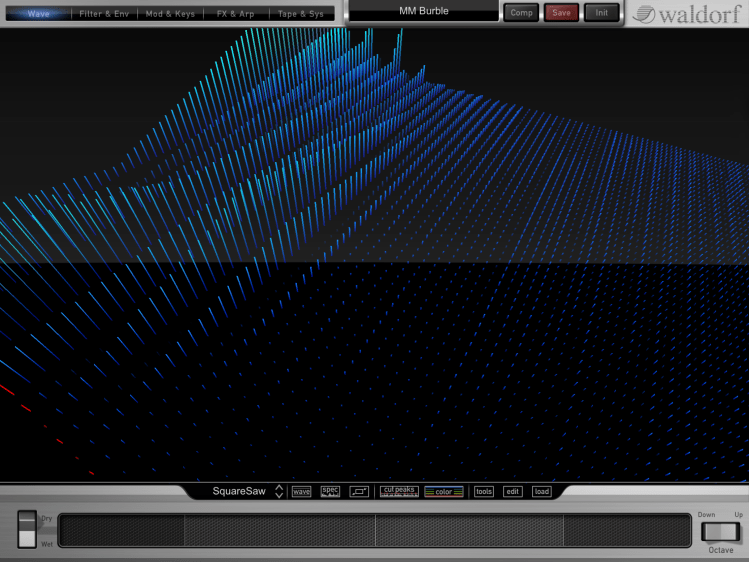This screenshot has width=749, height=562.
Task: Step the SquareSaw wavetable selector arrows
Action: click(x=279, y=492)
